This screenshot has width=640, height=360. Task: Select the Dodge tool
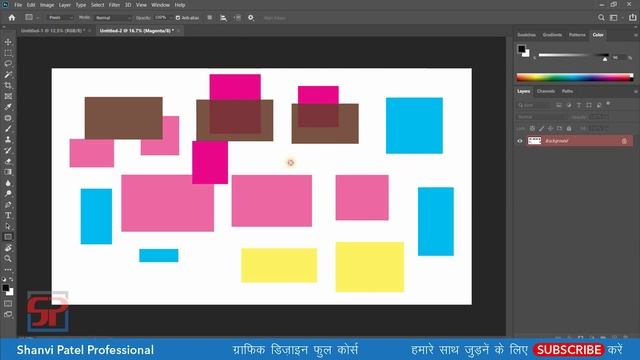pyautogui.click(x=8, y=193)
